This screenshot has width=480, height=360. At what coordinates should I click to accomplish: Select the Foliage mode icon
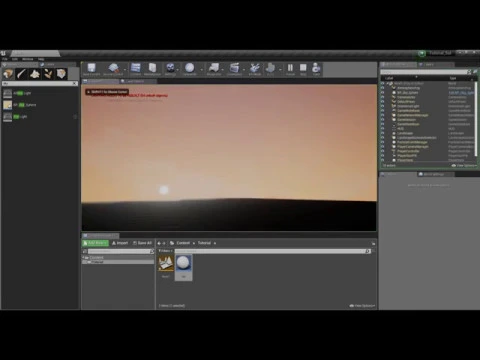click(x=48, y=74)
